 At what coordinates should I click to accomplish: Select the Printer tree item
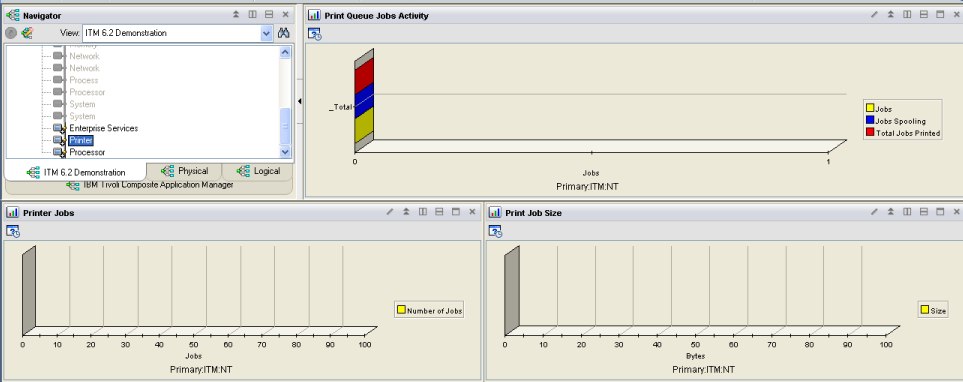(80, 141)
